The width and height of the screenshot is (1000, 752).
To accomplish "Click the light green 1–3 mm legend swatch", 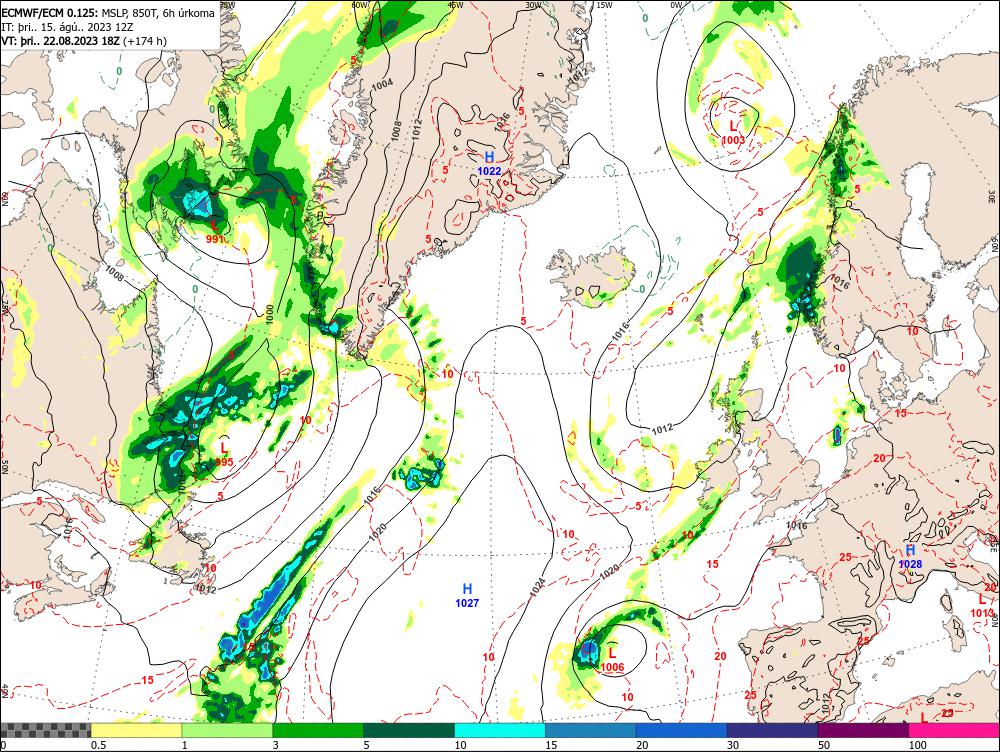I will point(227,730).
